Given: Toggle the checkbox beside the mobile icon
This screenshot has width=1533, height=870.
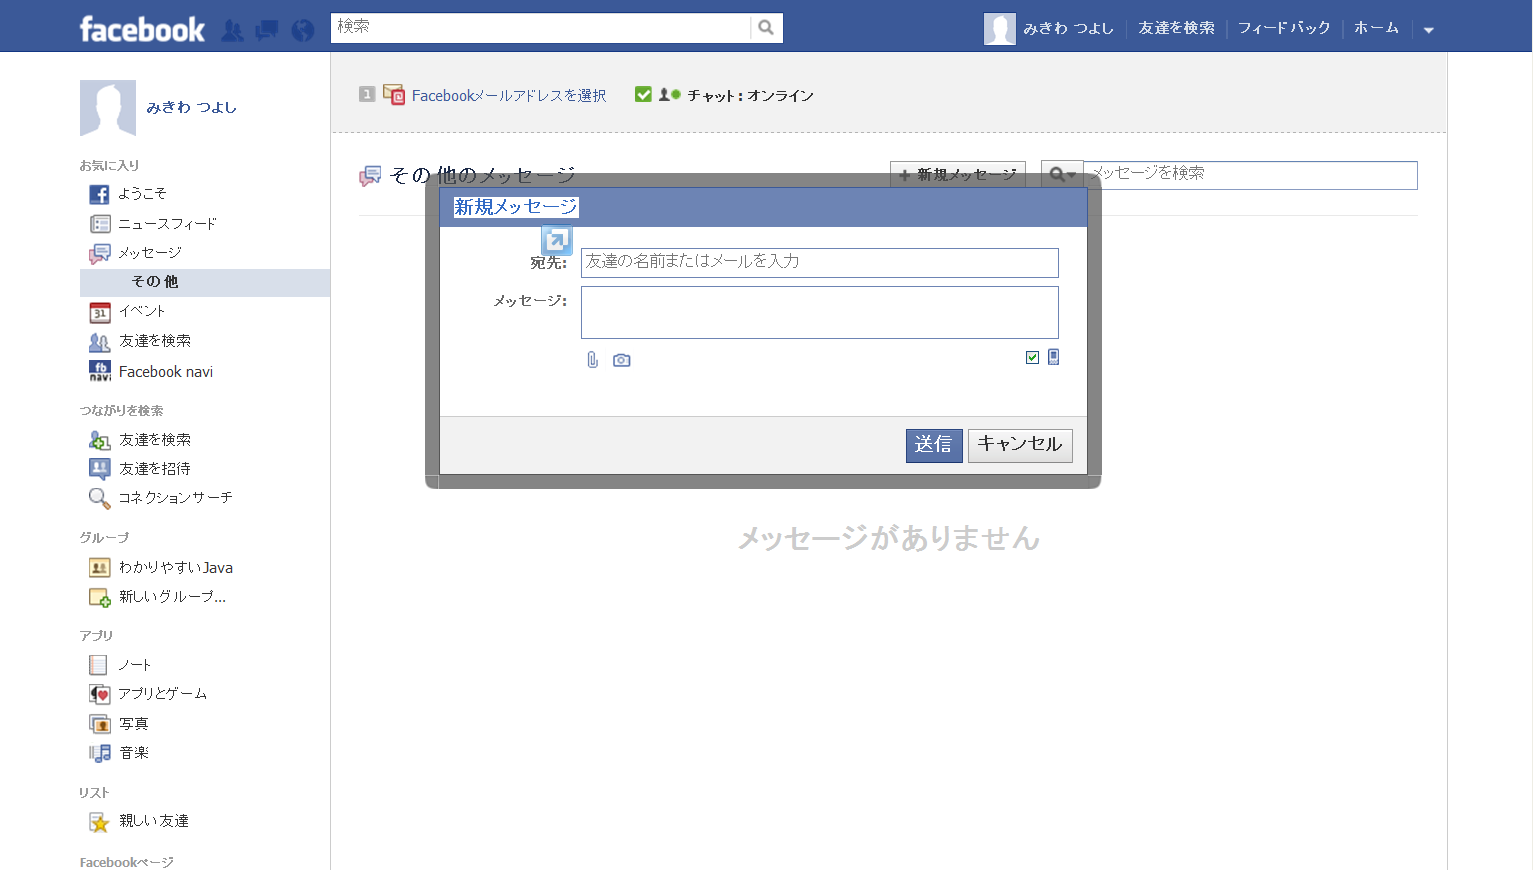Looking at the screenshot, I should pos(1032,357).
